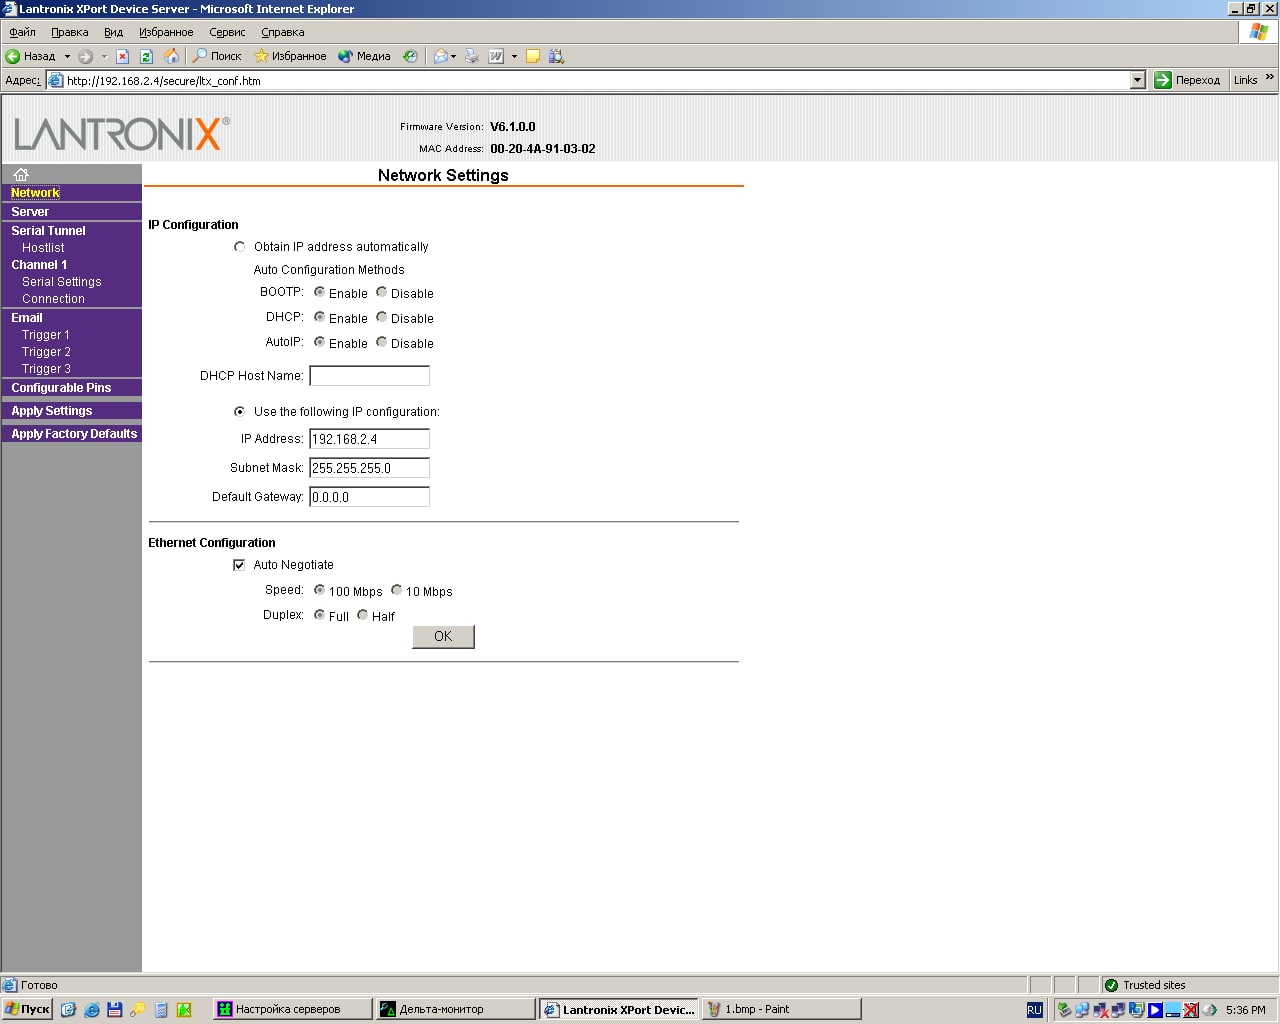
Task: Click the Lantronix logo
Action: (122, 133)
